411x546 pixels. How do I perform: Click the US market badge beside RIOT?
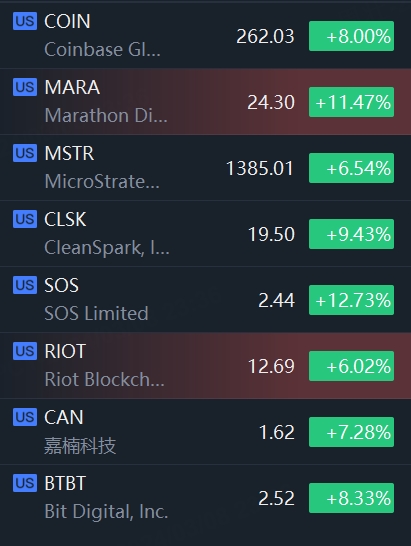(25, 351)
